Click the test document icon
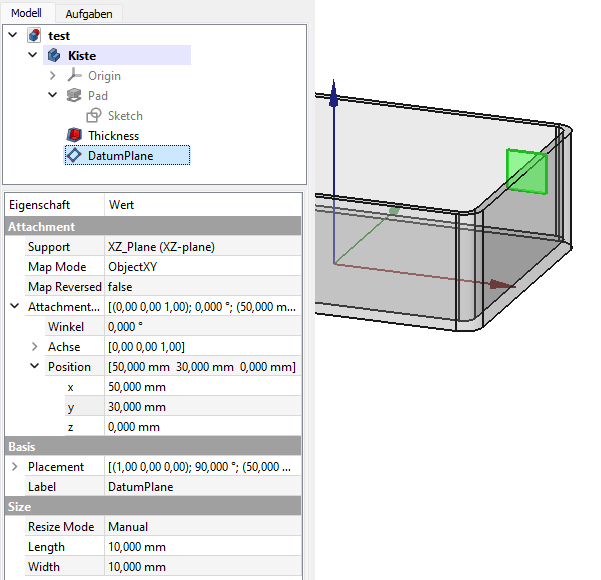Viewport: 601px width, 580px height. (x=35, y=36)
